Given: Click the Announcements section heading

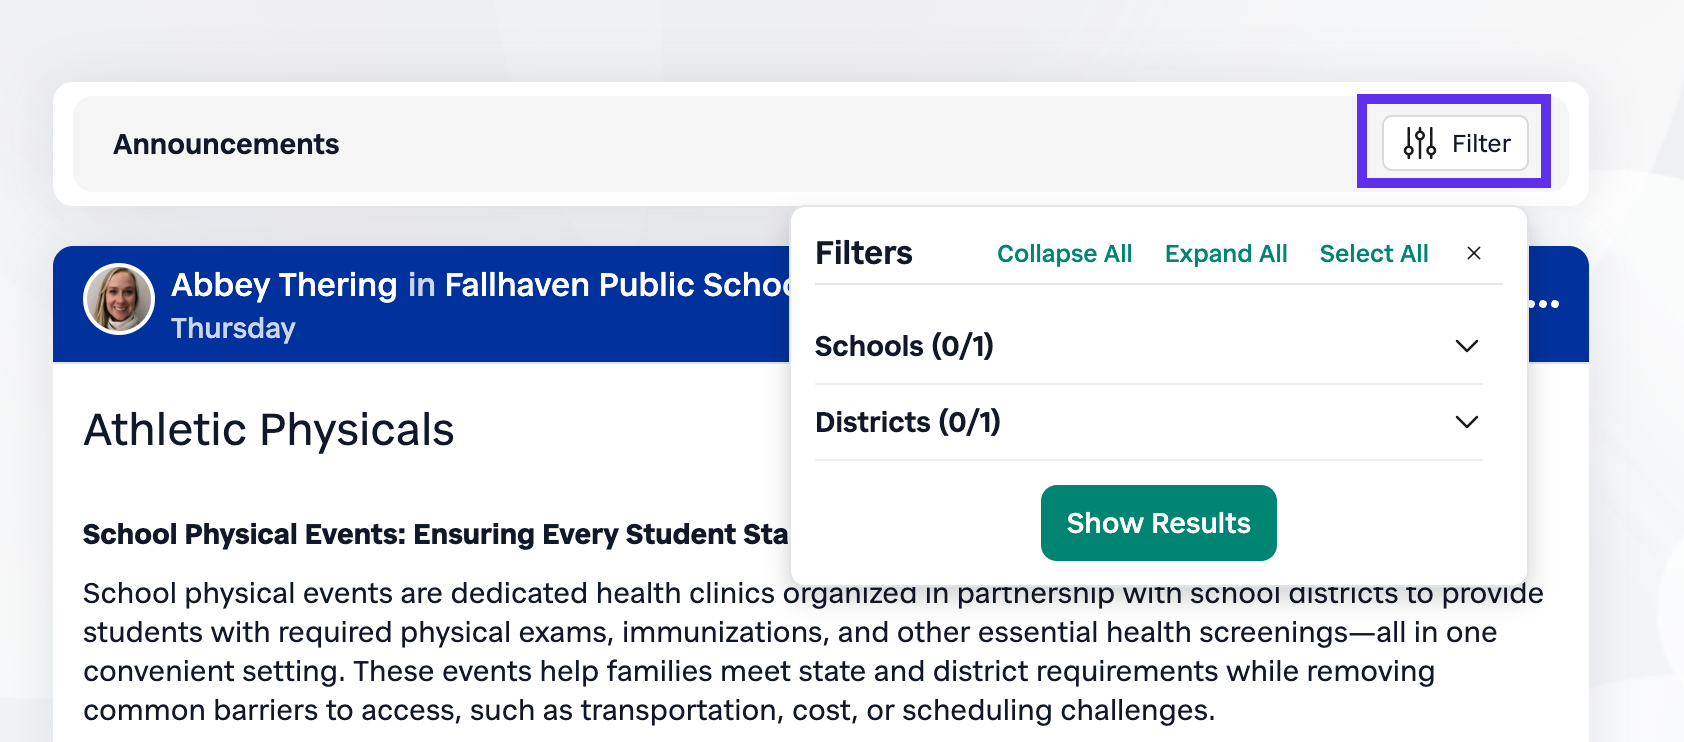Looking at the screenshot, I should pos(226,144).
